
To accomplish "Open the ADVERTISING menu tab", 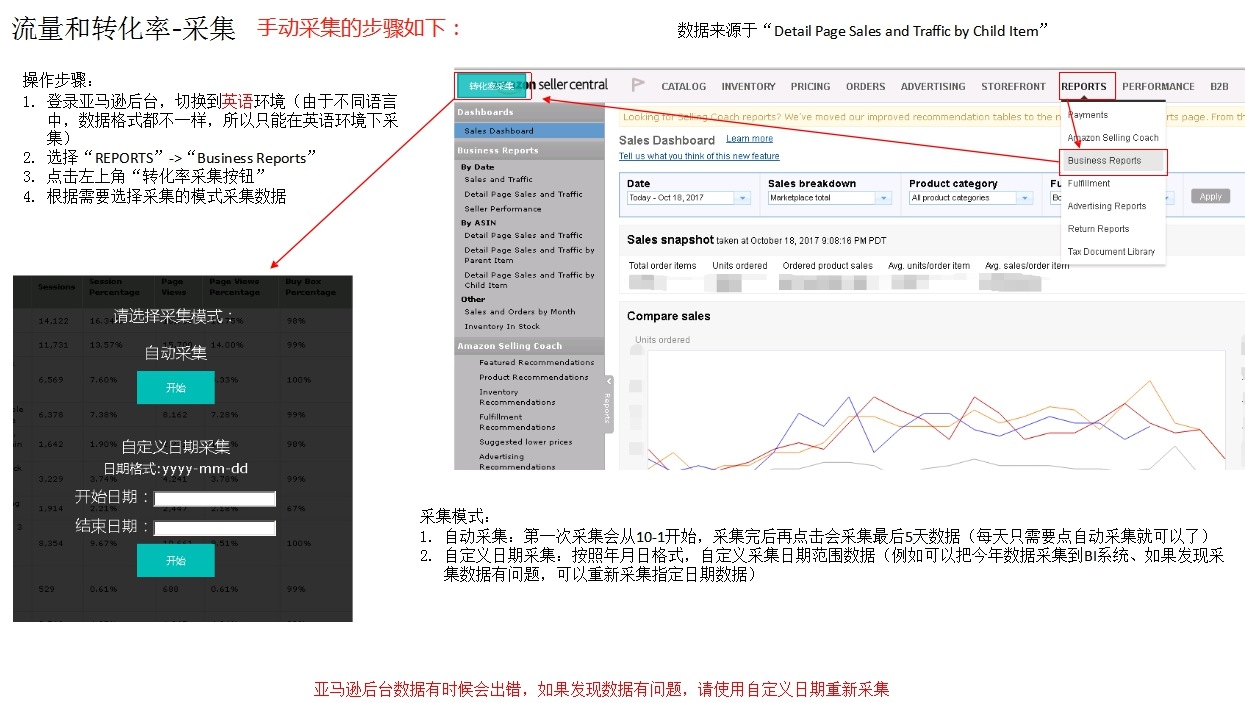I will (932, 86).
